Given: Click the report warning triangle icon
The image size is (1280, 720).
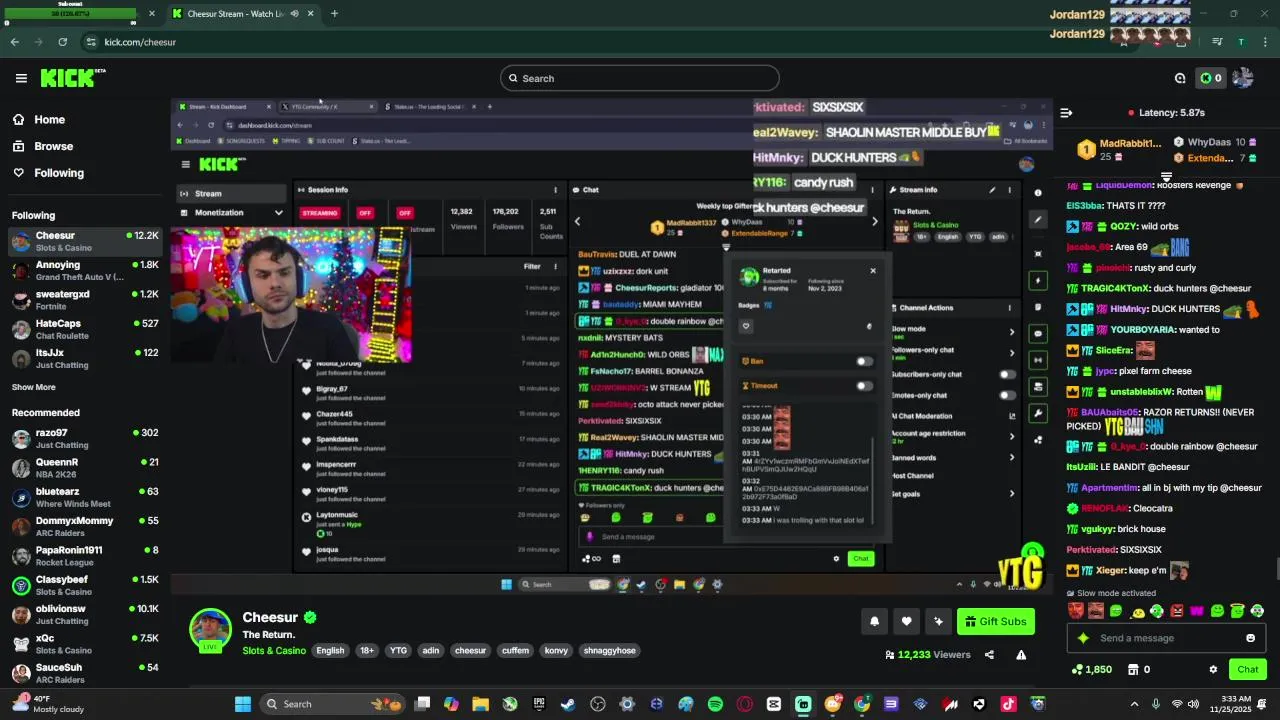Looking at the screenshot, I should click(x=1021, y=655).
